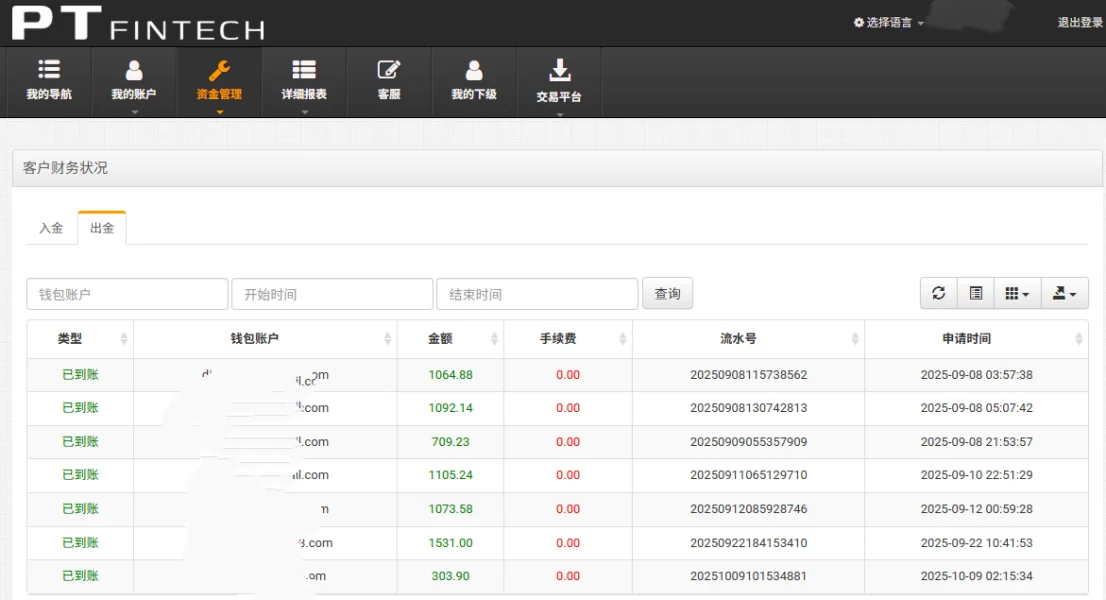
Task: Click the 客服 edit icon
Action: tap(389, 71)
